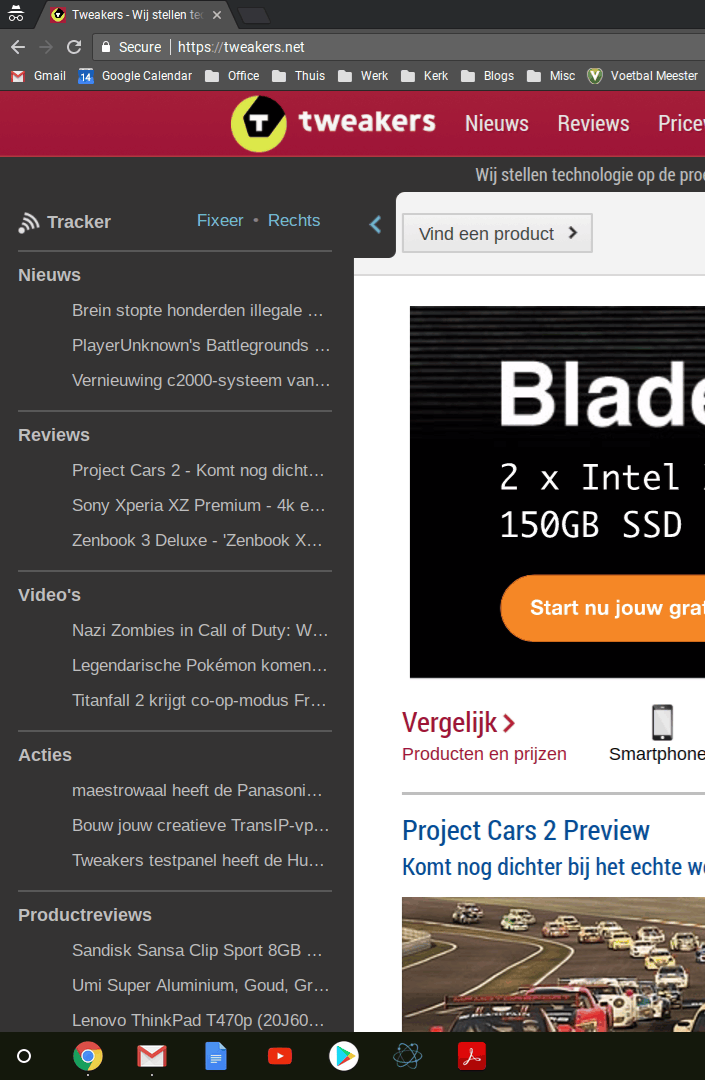Open the Chrome OS launcher circle
Image resolution: width=705 pixels, height=1080 pixels.
[x=25, y=1056]
